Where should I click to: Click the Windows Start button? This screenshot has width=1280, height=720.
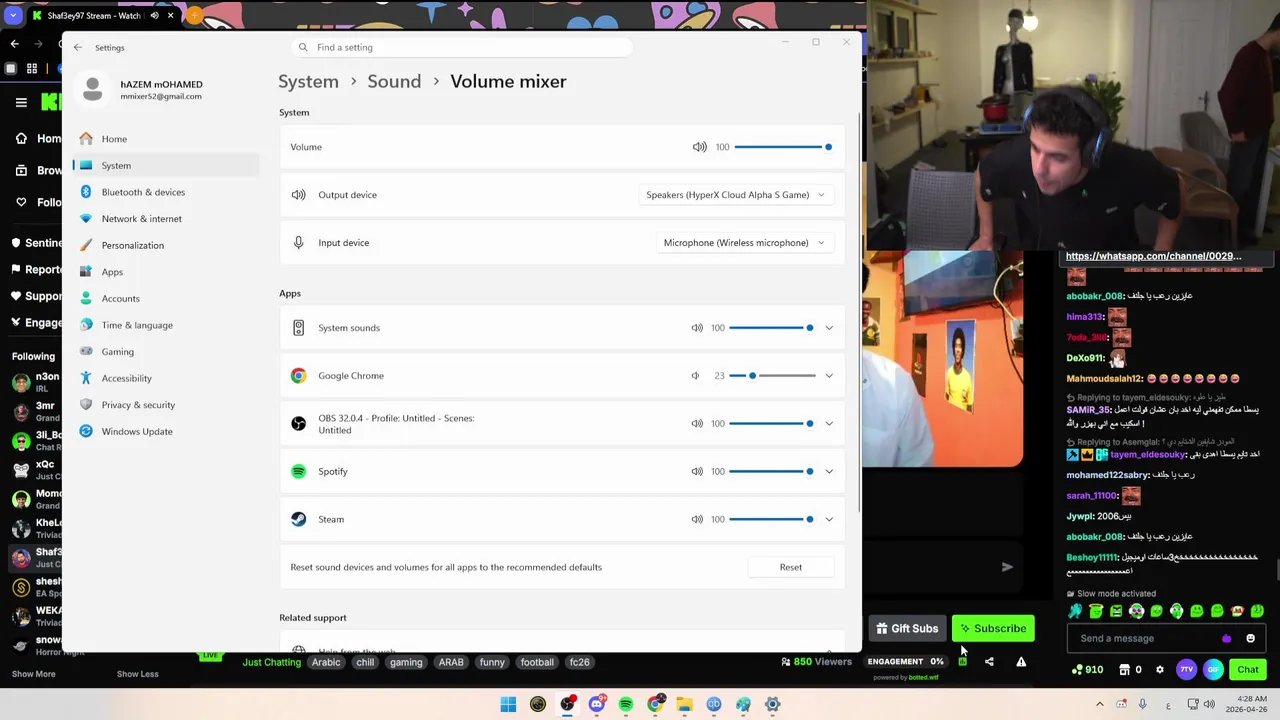[x=508, y=704]
